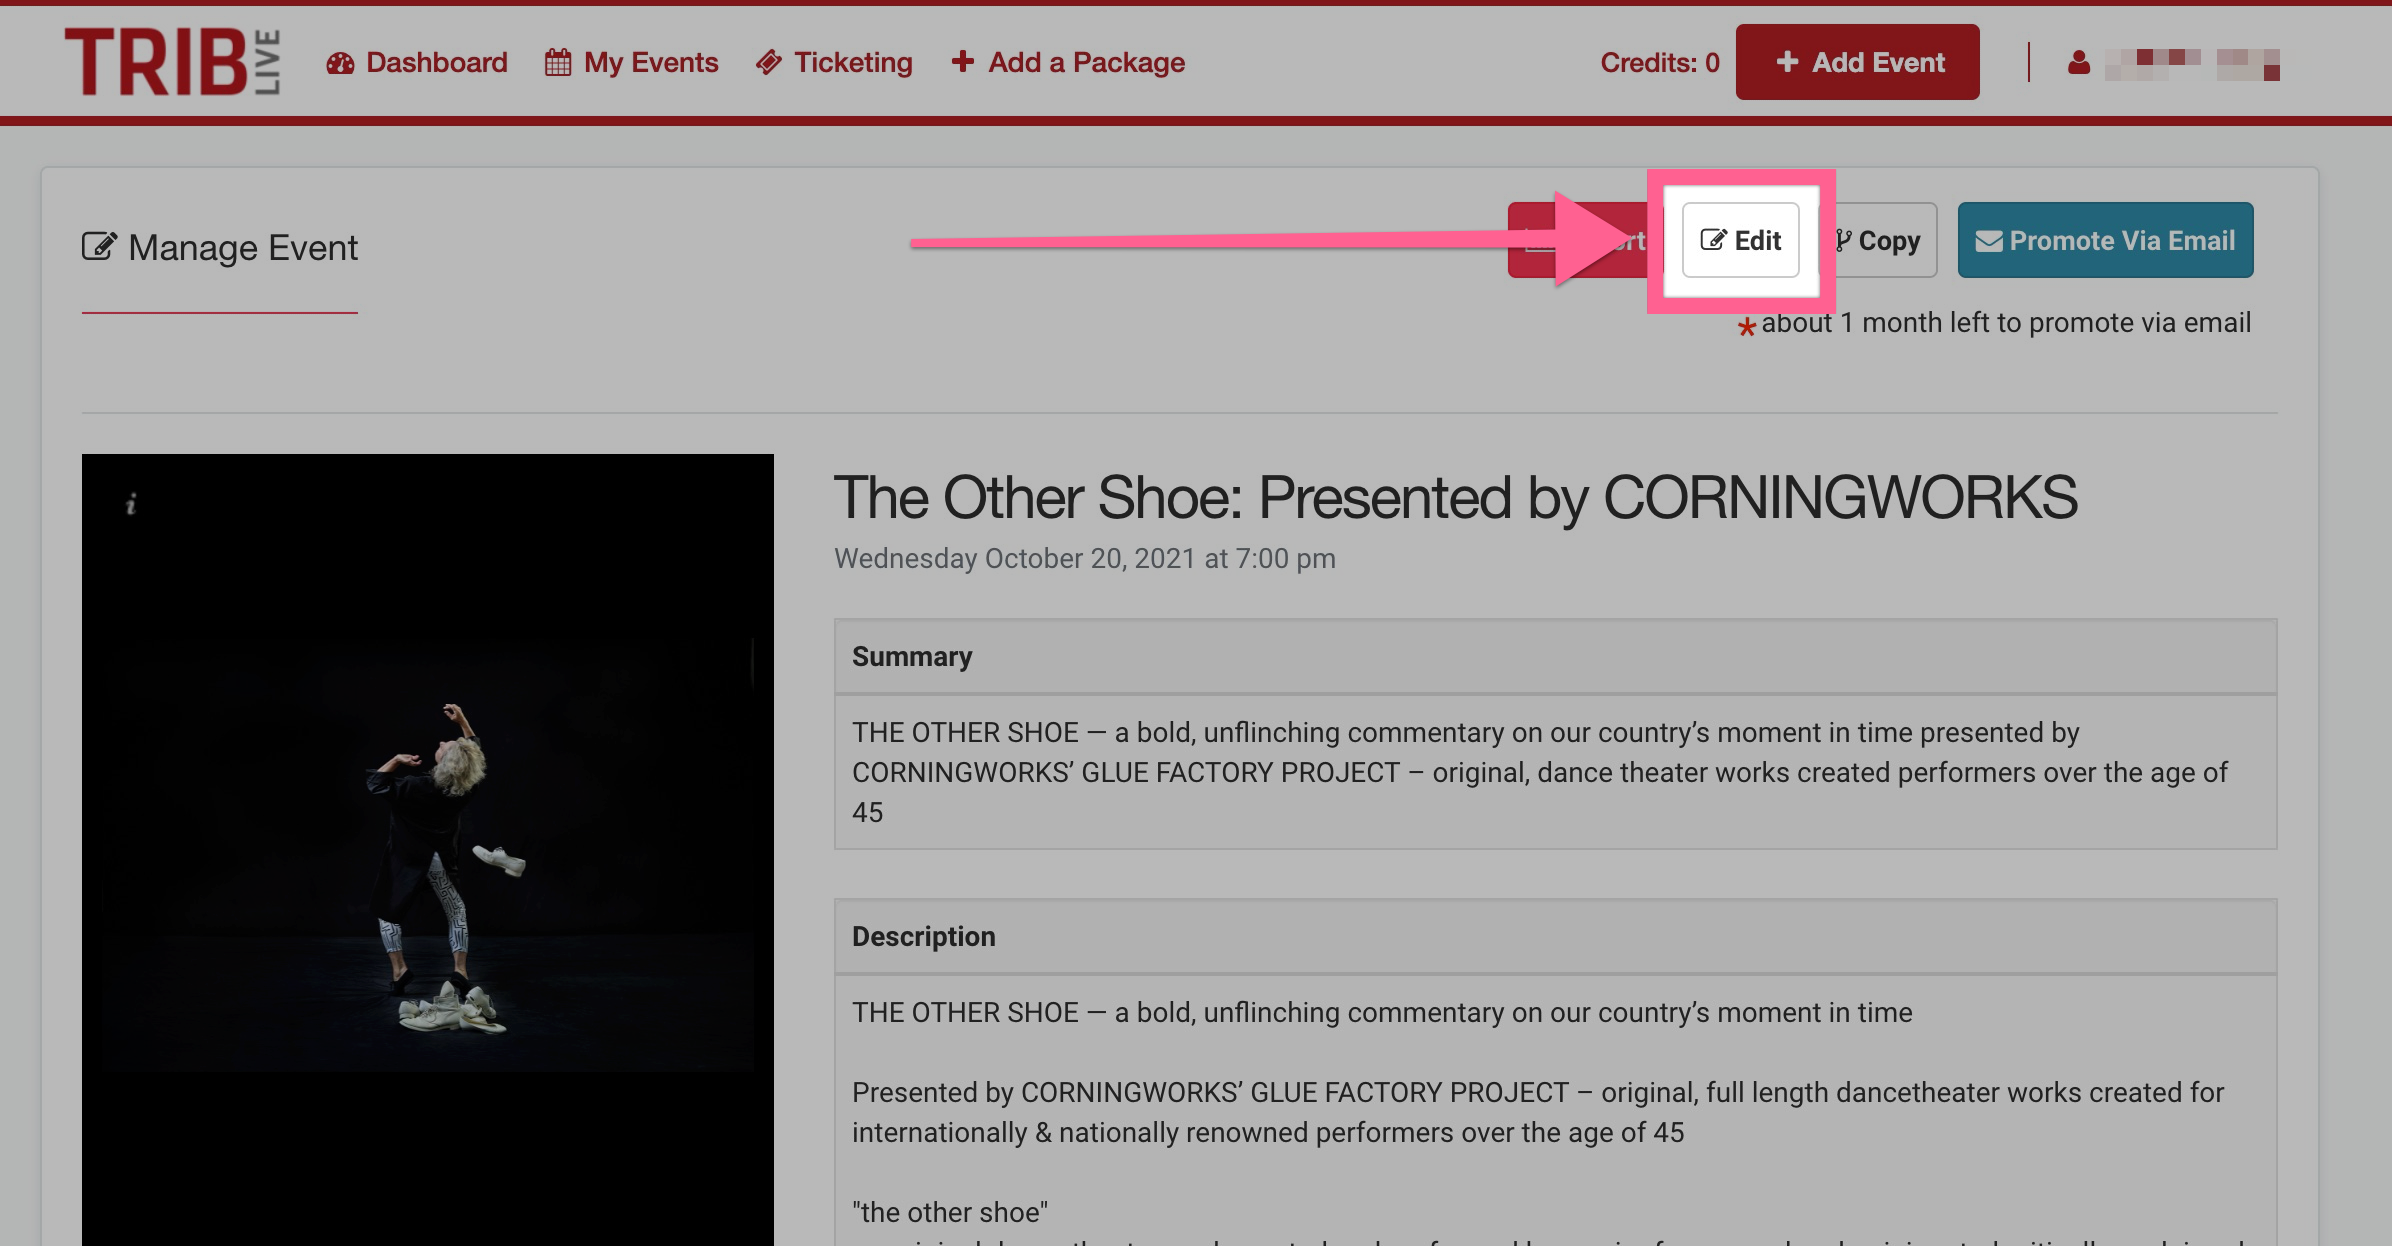Click the plus icon beside Add a Package
Viewport: 2392px width, 1246px height.
[962, 62]
